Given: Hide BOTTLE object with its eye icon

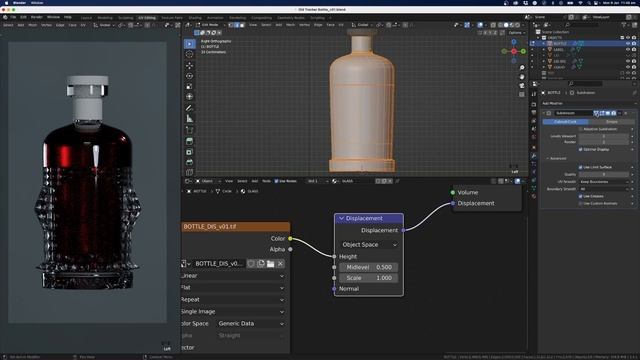Looking at the screenshot, I should [628, 43].
